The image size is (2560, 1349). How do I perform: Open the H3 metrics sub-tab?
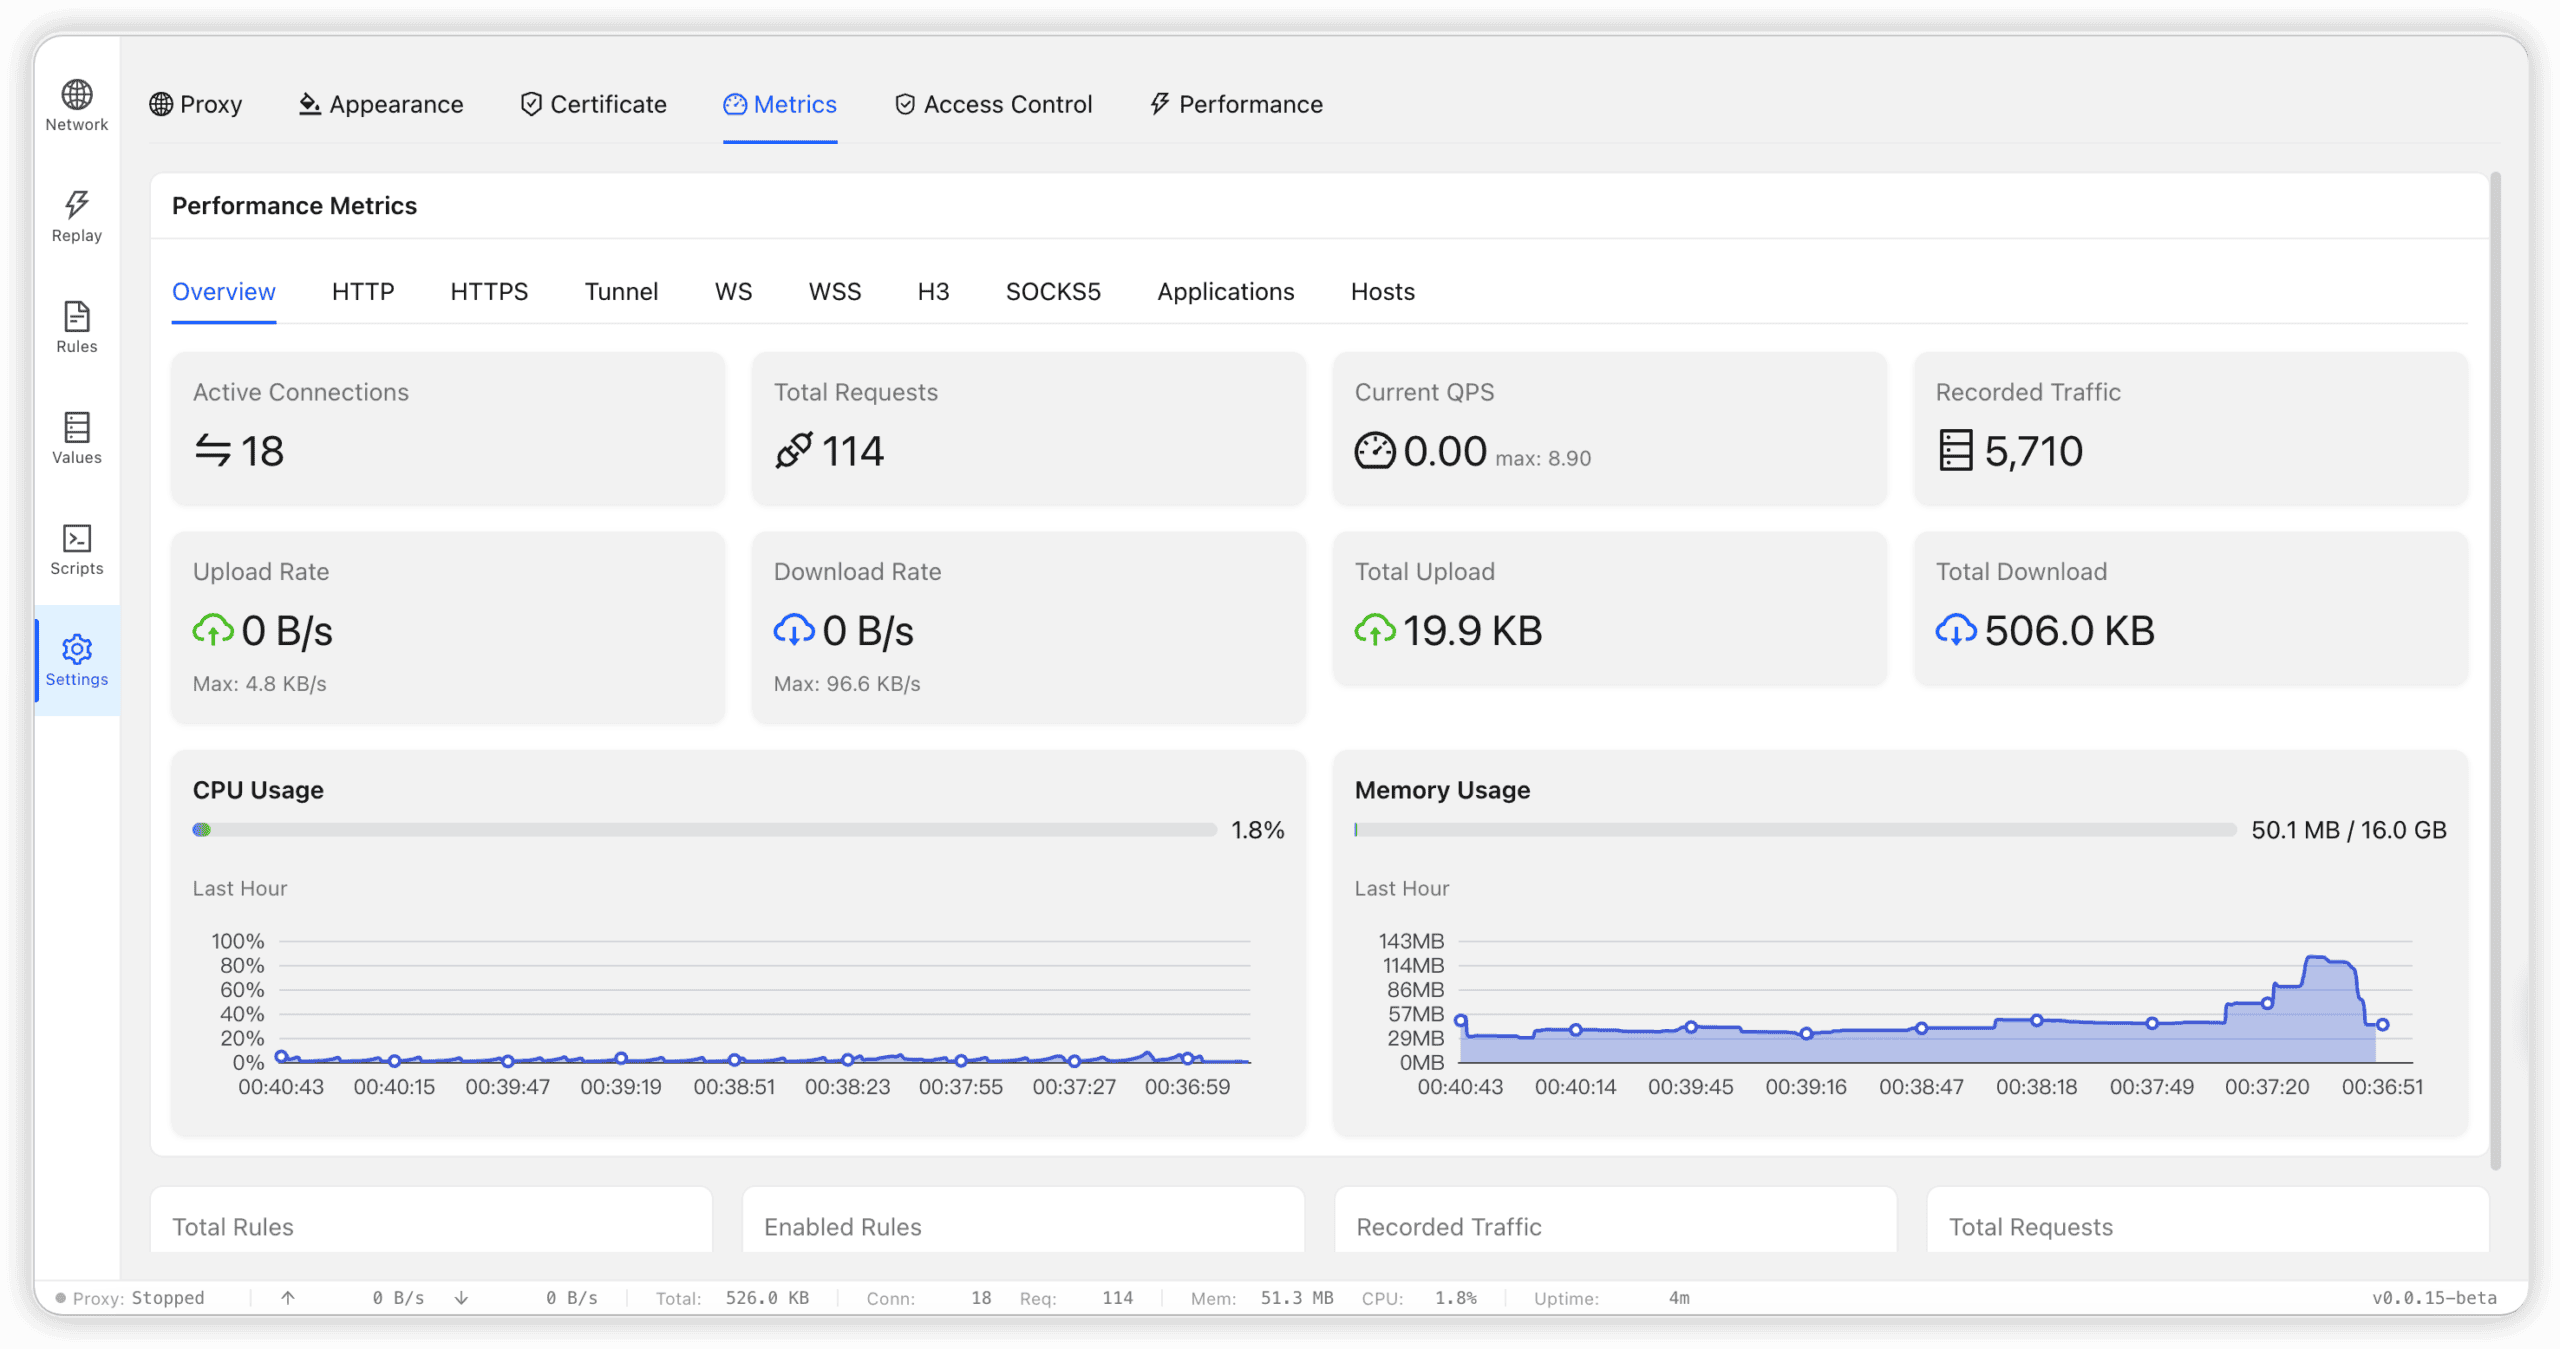(933, 291)
